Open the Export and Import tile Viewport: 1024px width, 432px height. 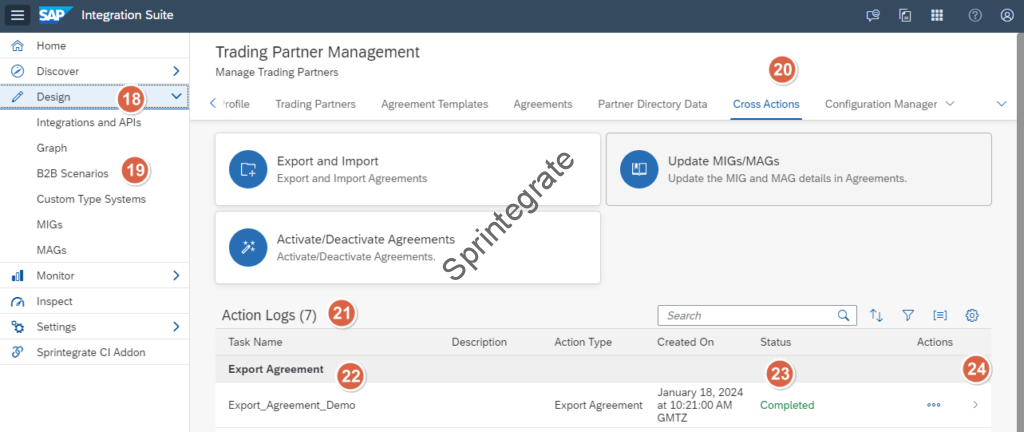pos(407,169)
